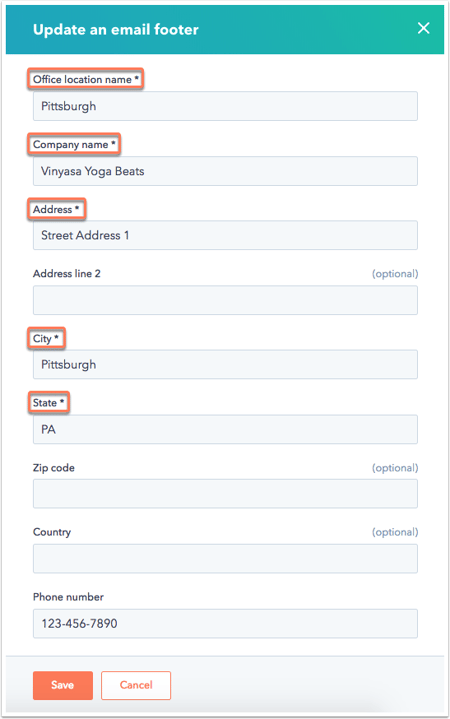Click the Company name field with Vinyasa Yoga Beats
The height and width of the screenshot is (719, 450).
point(225,171)
